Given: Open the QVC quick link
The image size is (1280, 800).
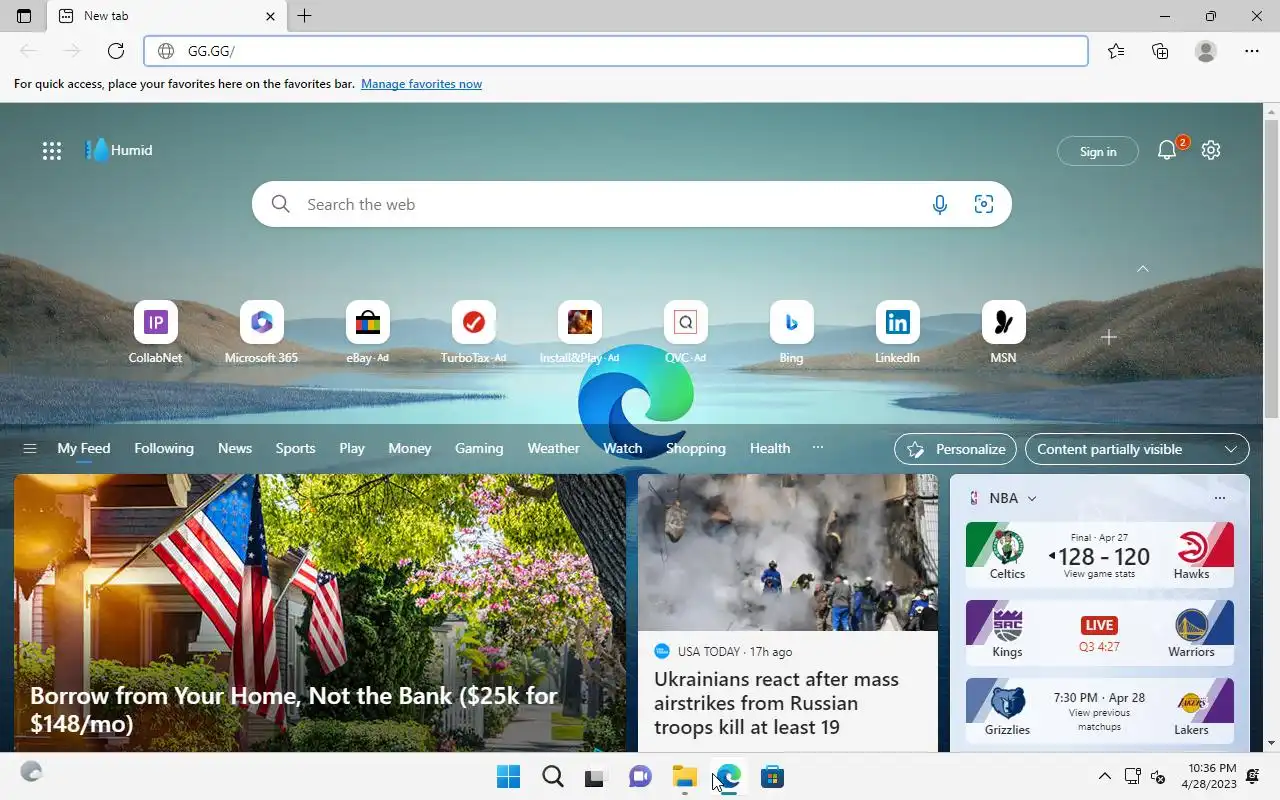Looking at the screenshot, I should (x=685, y=332).
